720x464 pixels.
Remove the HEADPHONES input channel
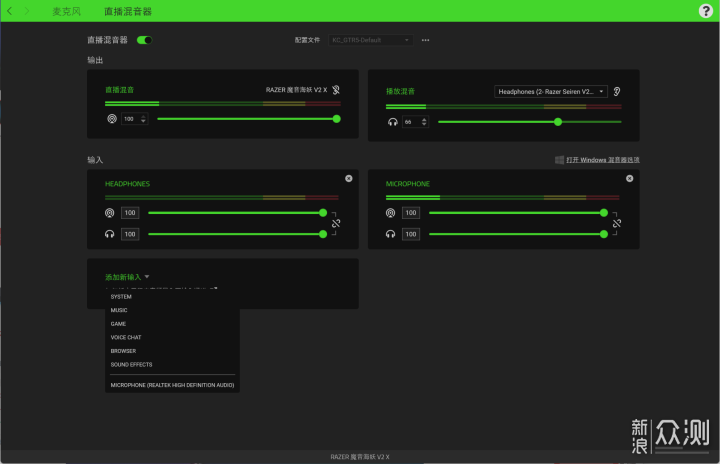[x=349, y=179]
